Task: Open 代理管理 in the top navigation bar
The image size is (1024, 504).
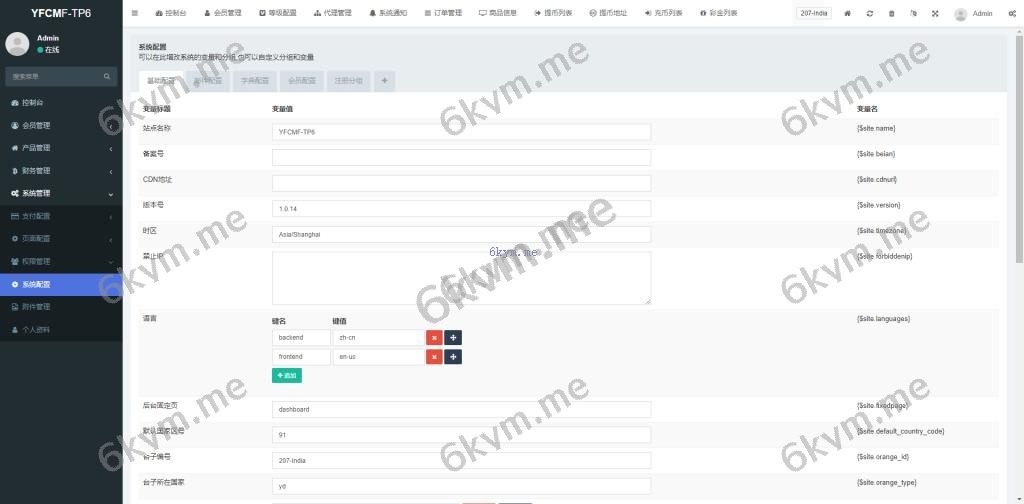Action: 332,13
